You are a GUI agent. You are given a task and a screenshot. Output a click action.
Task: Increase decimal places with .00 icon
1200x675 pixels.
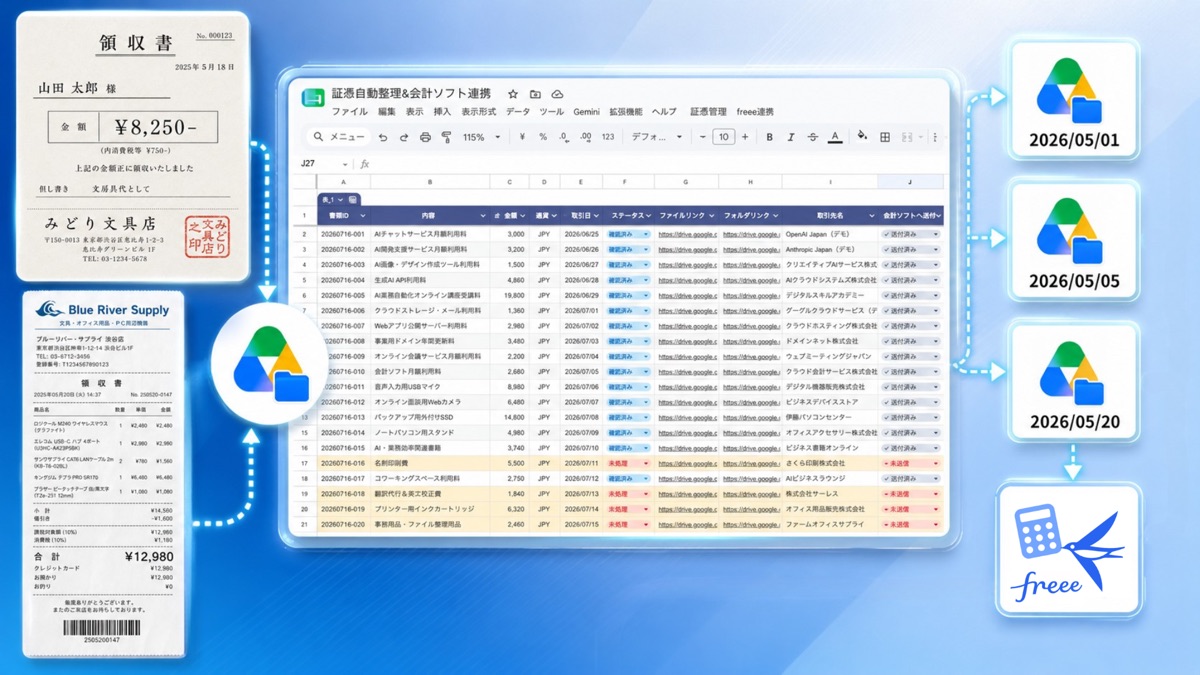[584, 137]
